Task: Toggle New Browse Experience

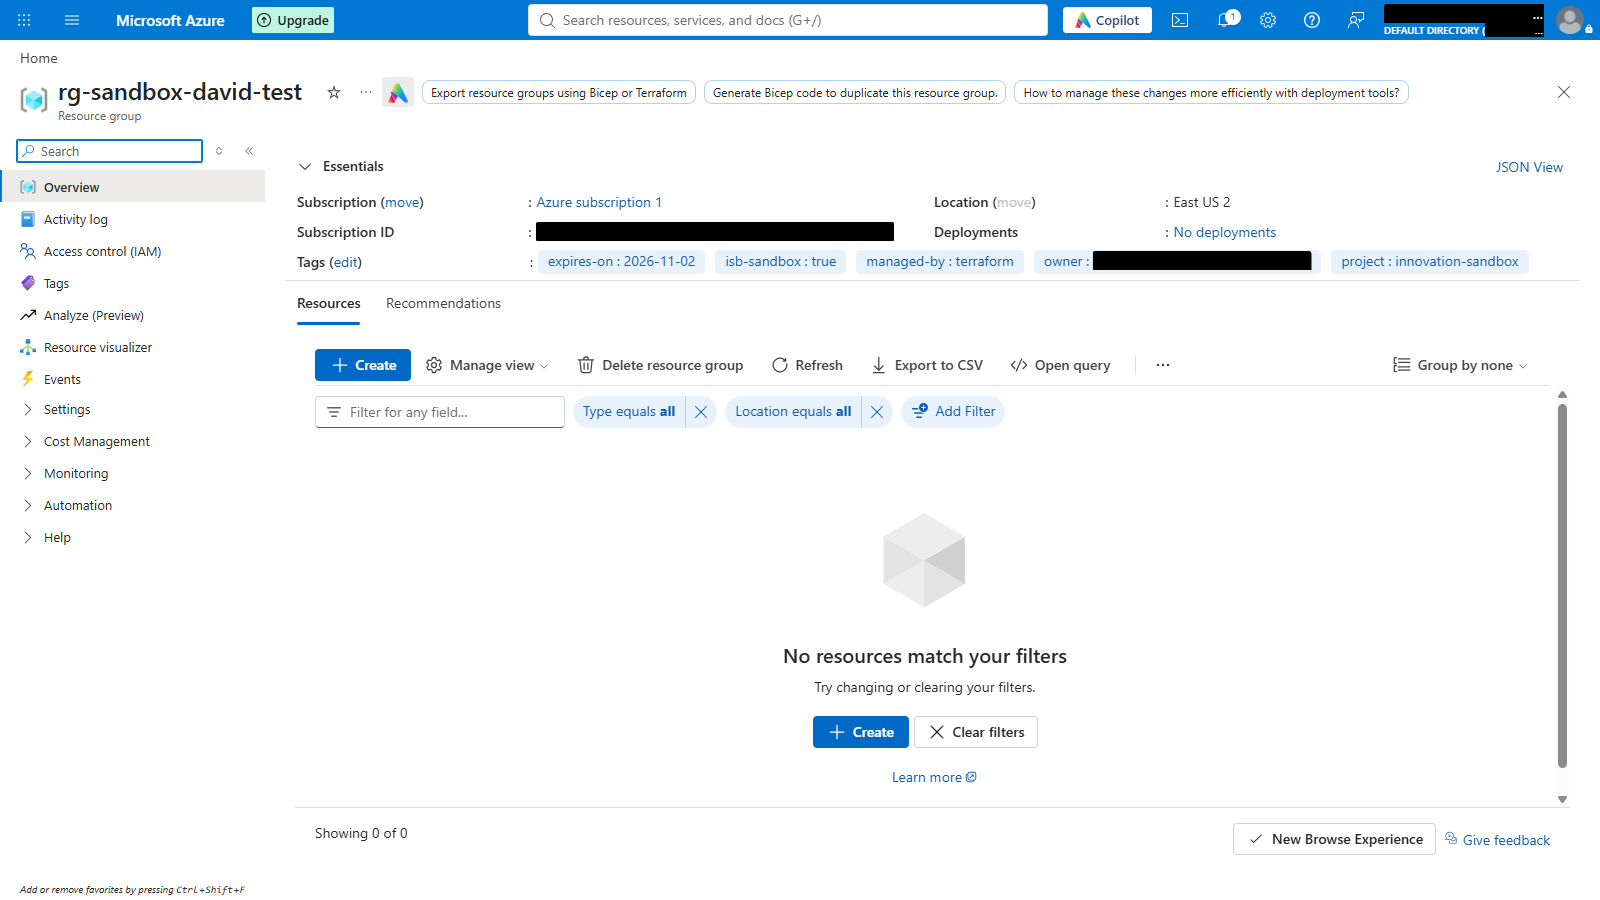Action: [1334, 839]
